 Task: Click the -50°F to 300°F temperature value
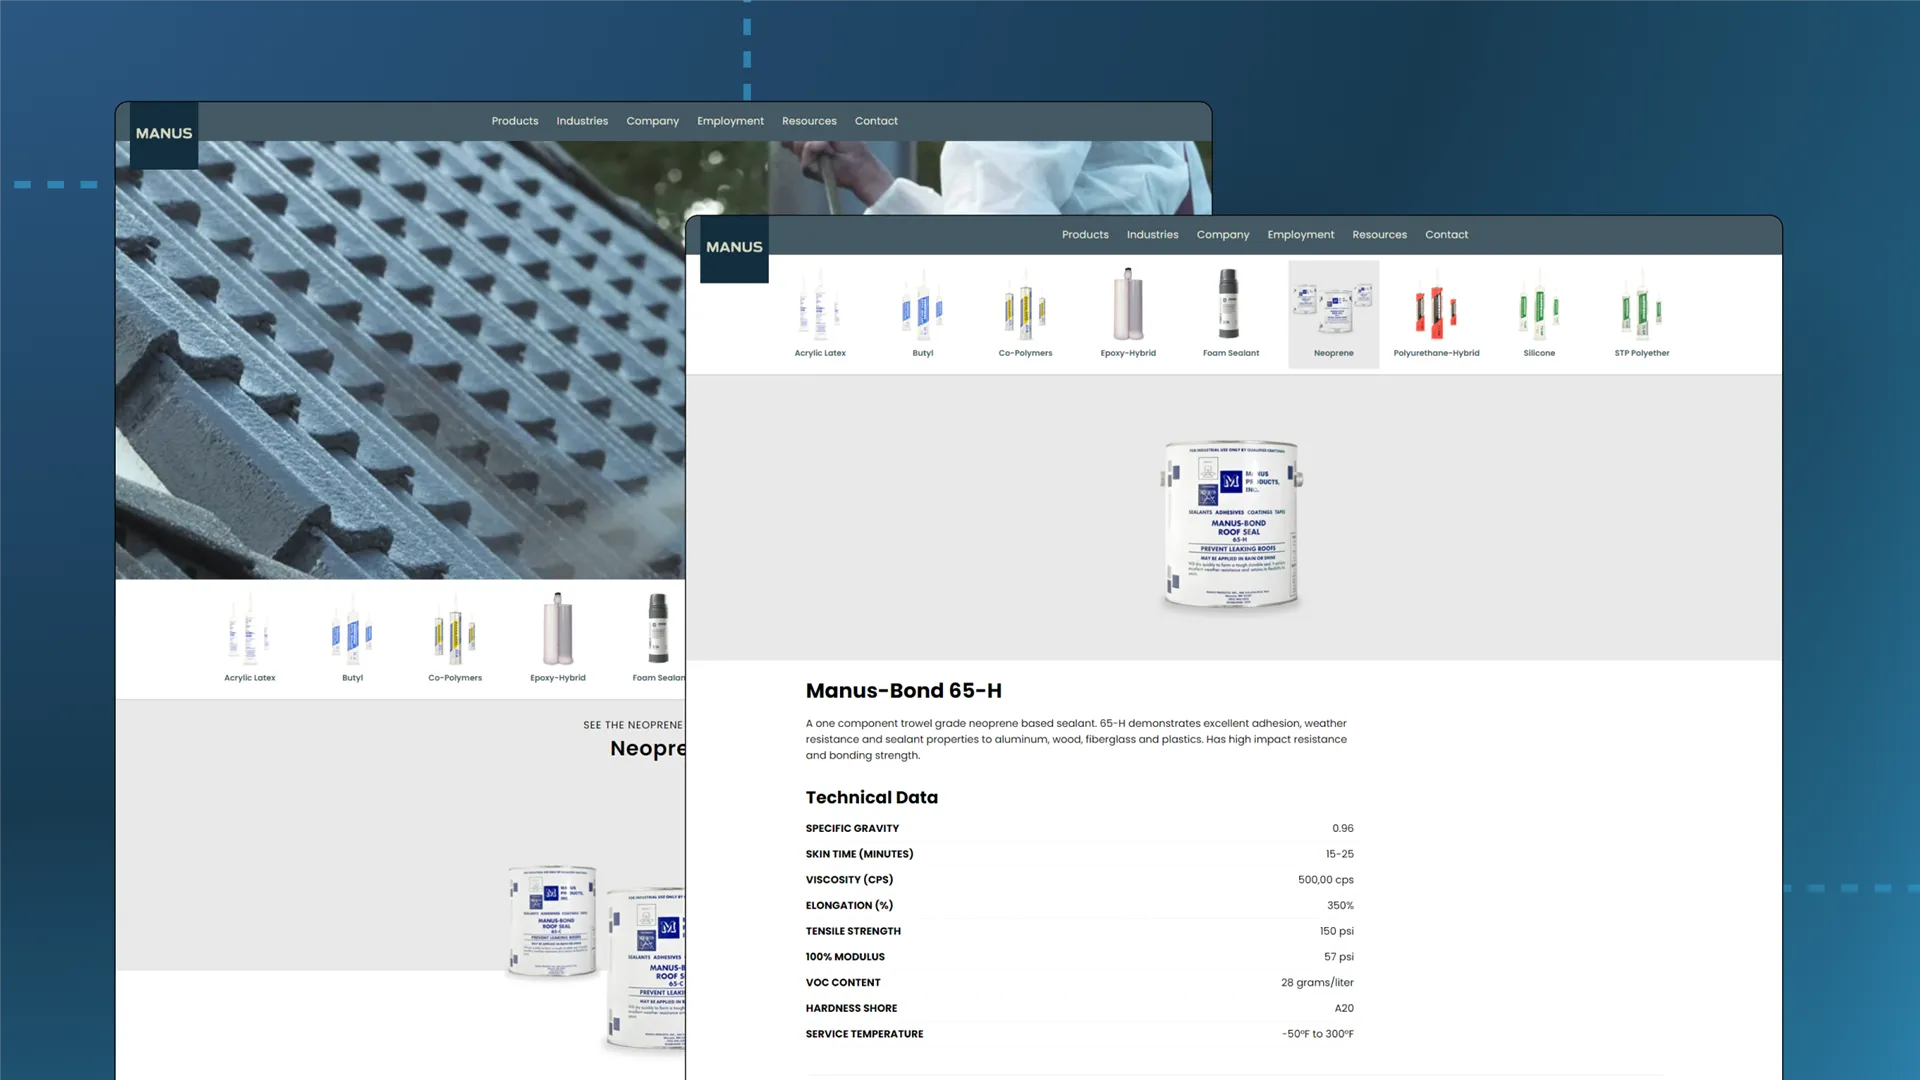click(1317, 1034)
